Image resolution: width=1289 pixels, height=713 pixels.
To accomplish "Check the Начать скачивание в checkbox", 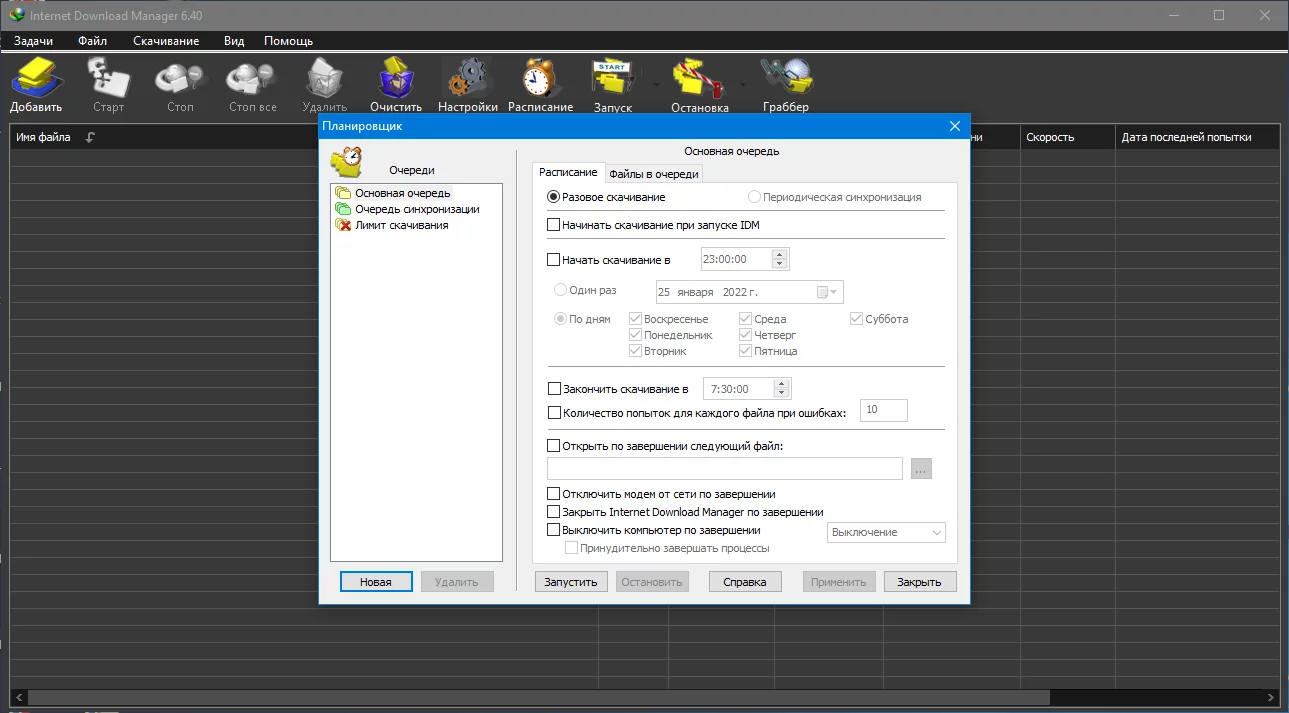I will coord(554,260).
